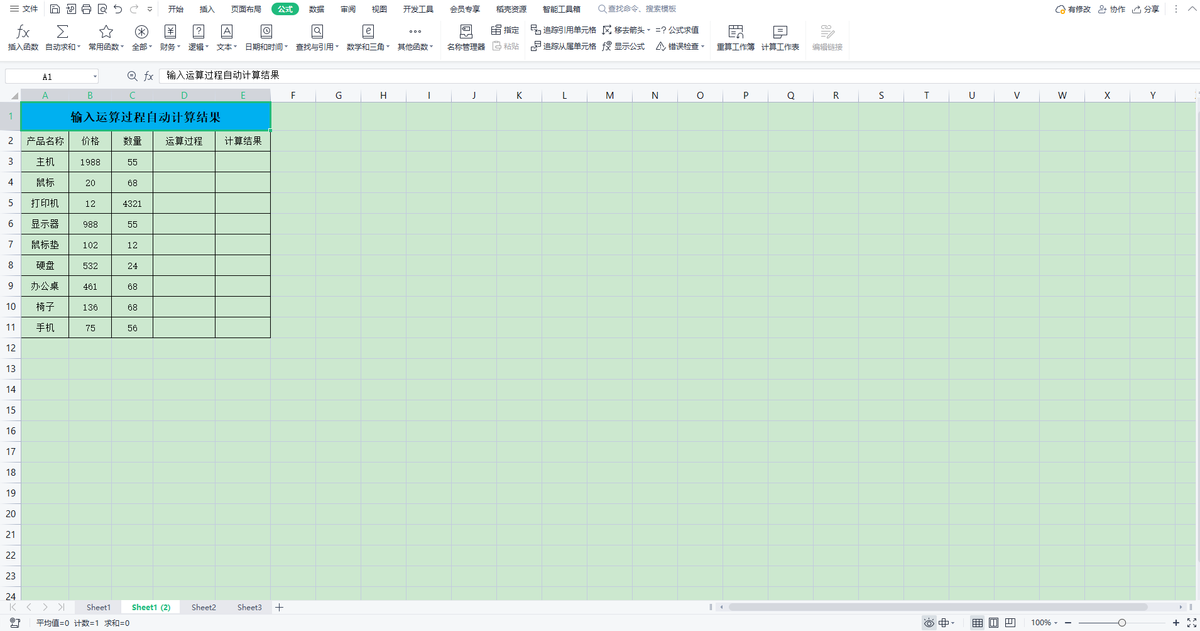Click the 插入函数 fx icon in ribbon
This screenshot has width=1200, height=631.
pyautogui.click(x=23, y=32)
